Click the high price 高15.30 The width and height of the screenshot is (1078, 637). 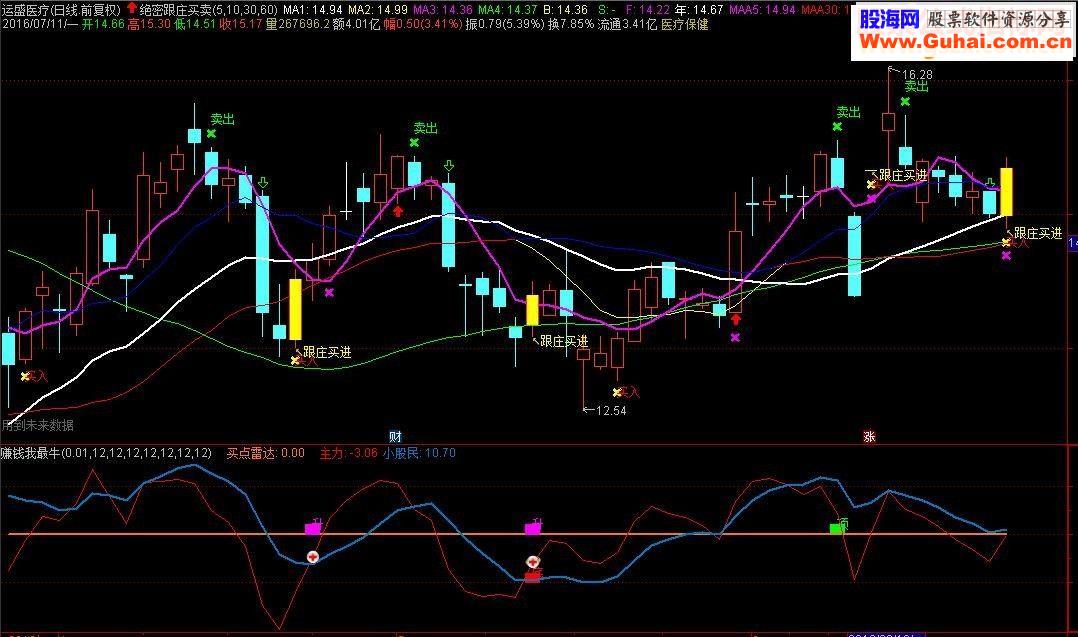coord(149,25)
